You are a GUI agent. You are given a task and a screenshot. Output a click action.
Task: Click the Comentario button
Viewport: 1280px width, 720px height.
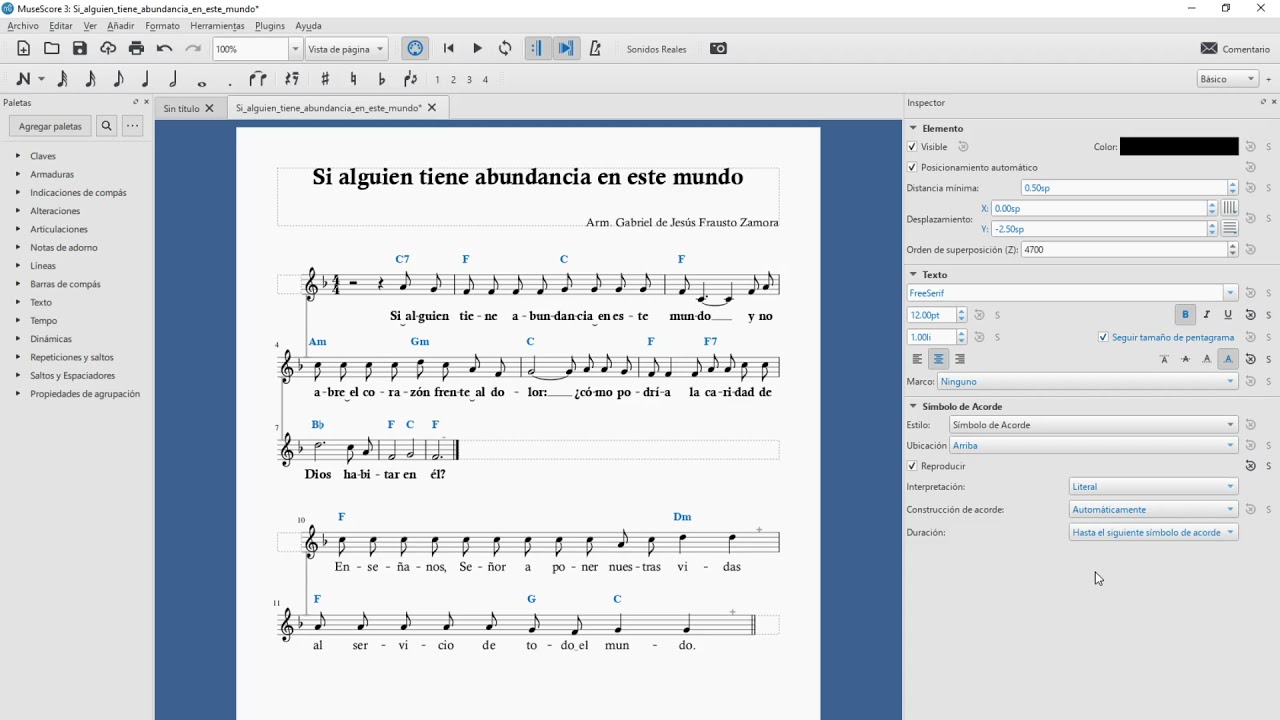point(1235,48)
